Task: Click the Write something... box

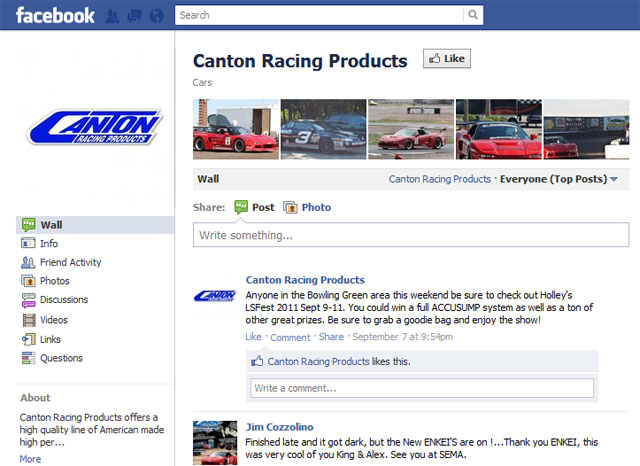Action: click(411, 235)
